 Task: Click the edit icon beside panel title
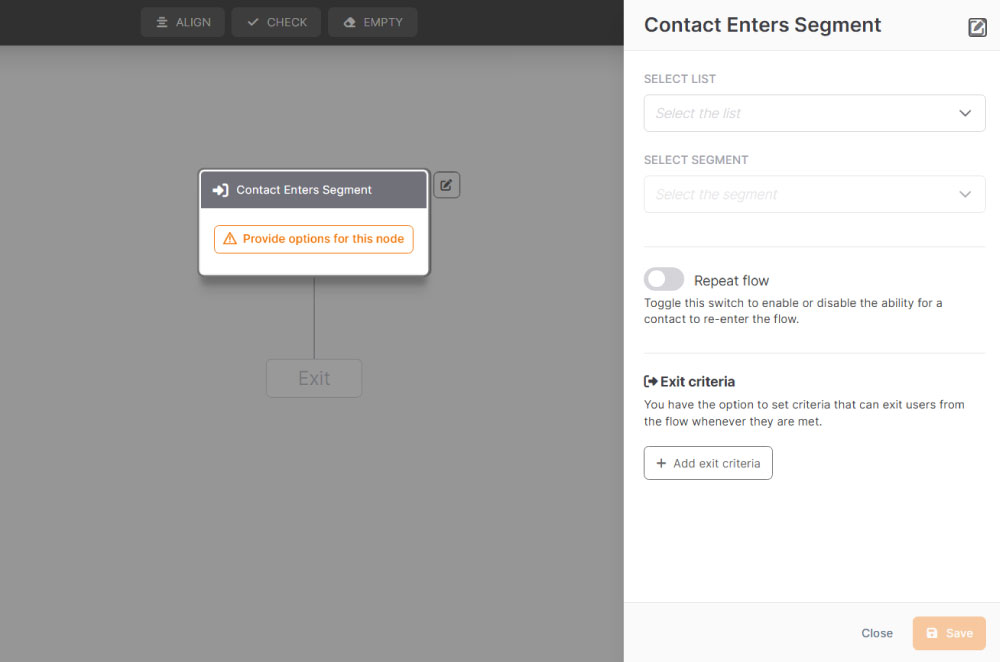[977, 27]
